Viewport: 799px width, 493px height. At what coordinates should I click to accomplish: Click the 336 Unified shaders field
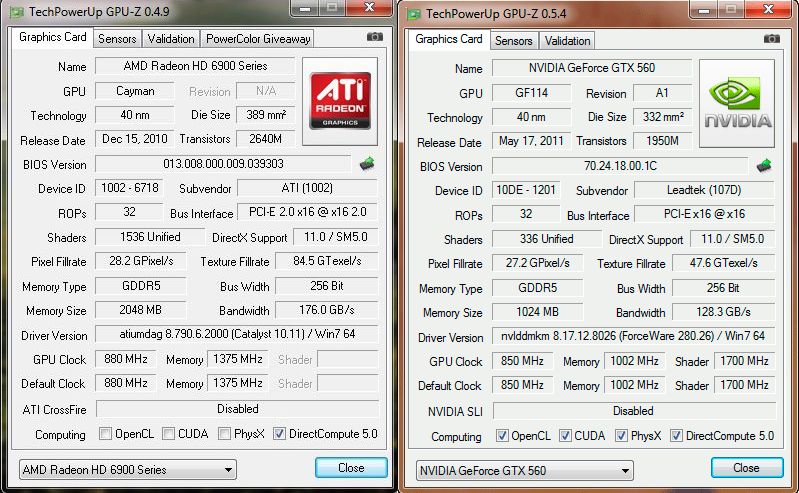coord(547,239)
